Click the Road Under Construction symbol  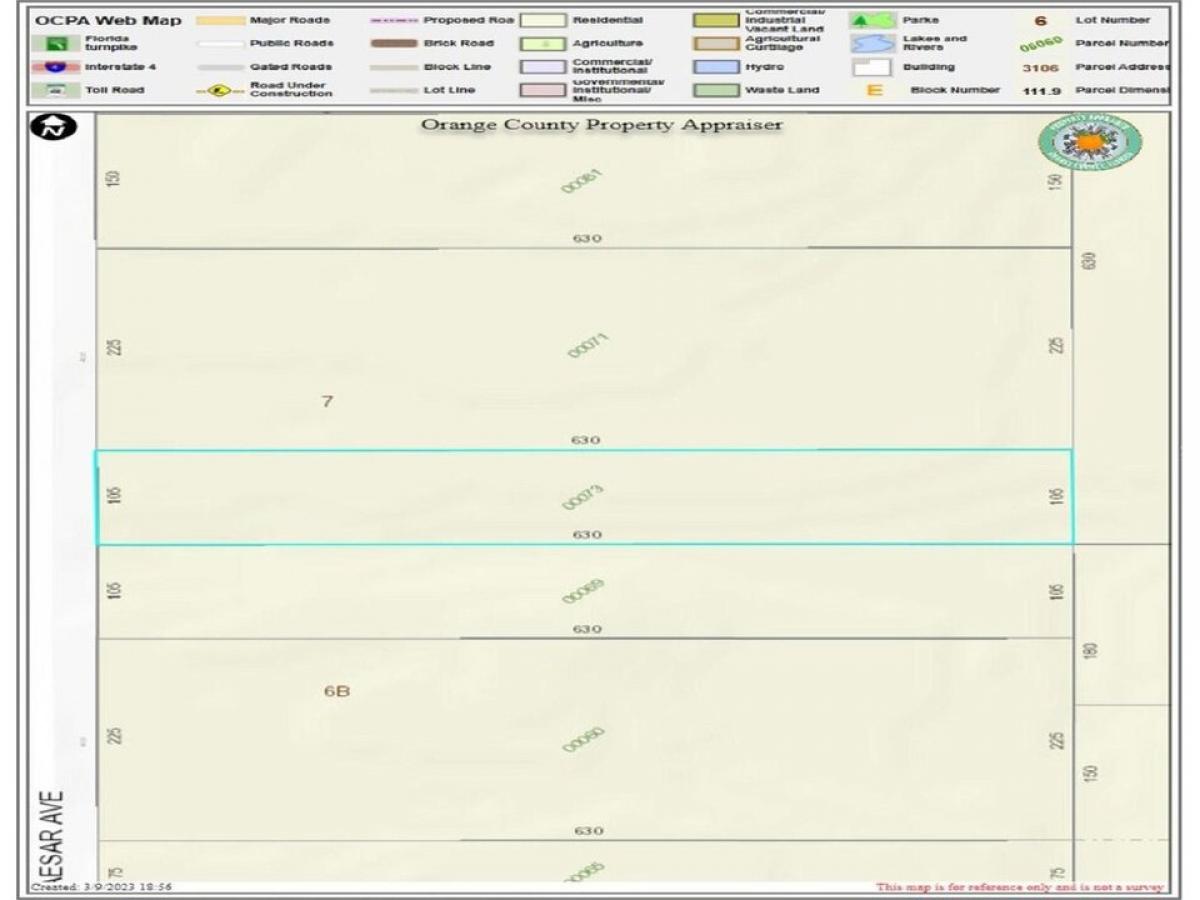click(220, 90)
